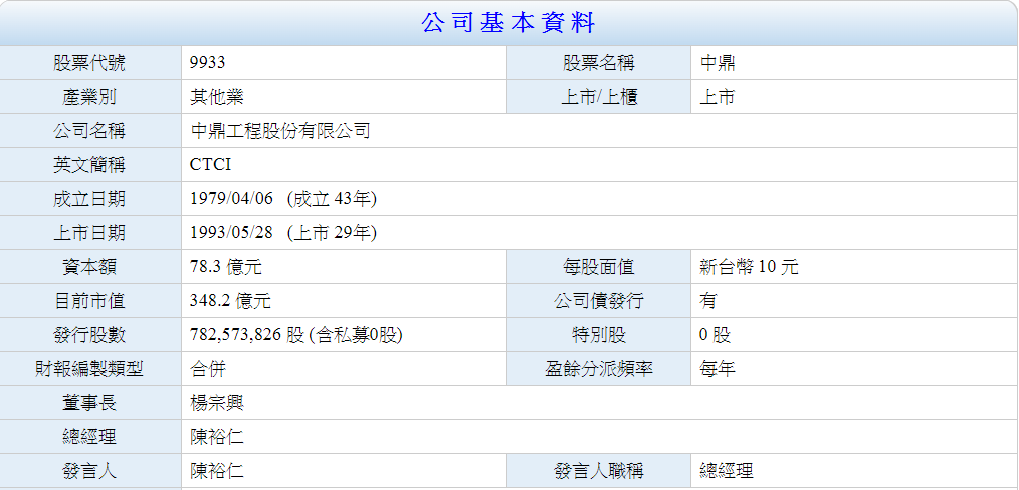Click the founding date 1979/04/06
Viewport: 1019px width, 490px height.
pyautogui.click(x=231, y=199)
